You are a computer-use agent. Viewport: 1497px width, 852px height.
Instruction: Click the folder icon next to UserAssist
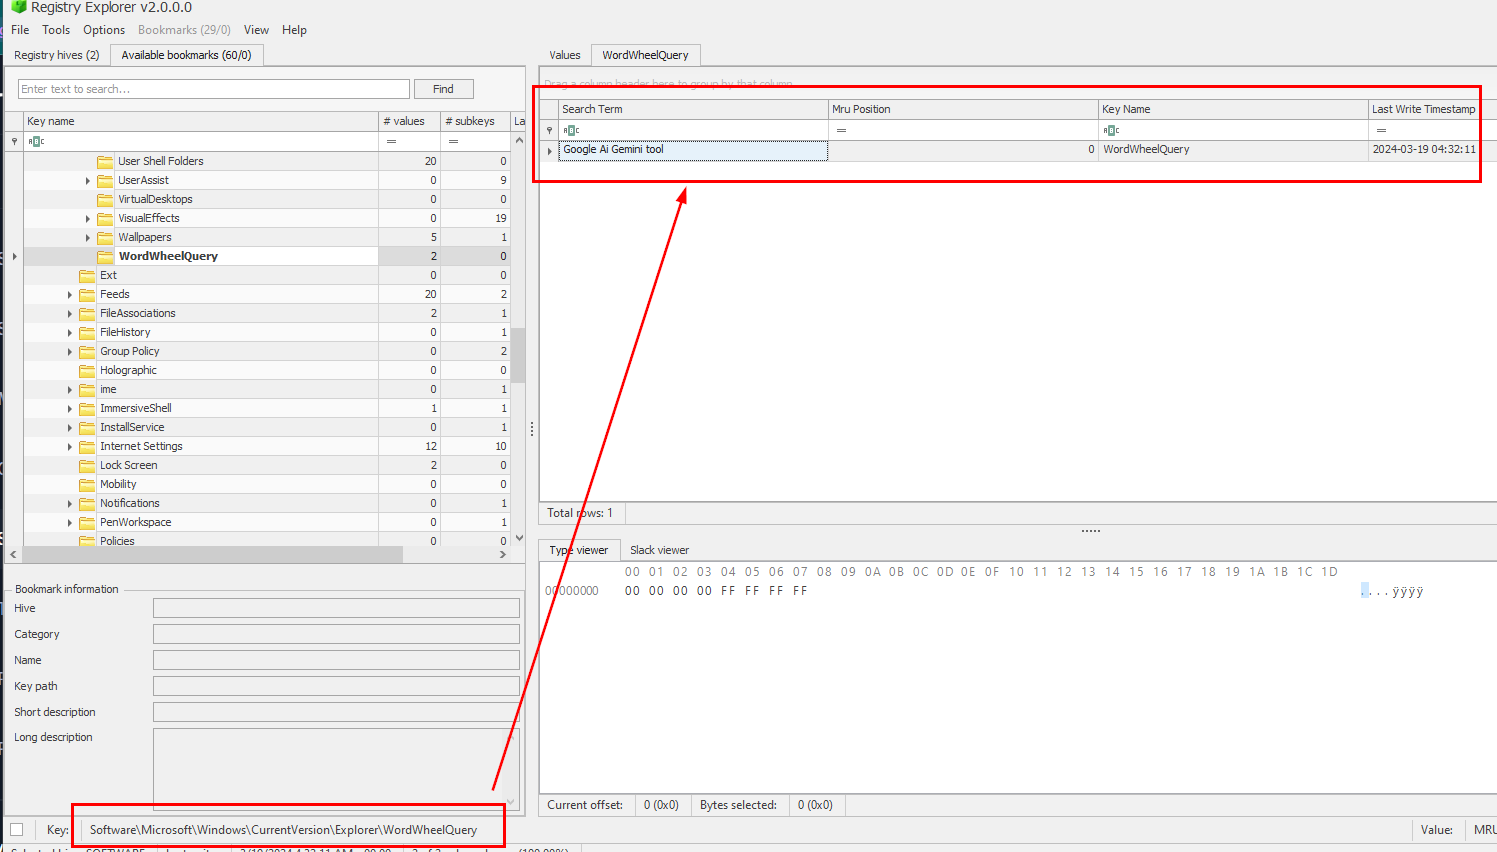click(x=105, y=180)
